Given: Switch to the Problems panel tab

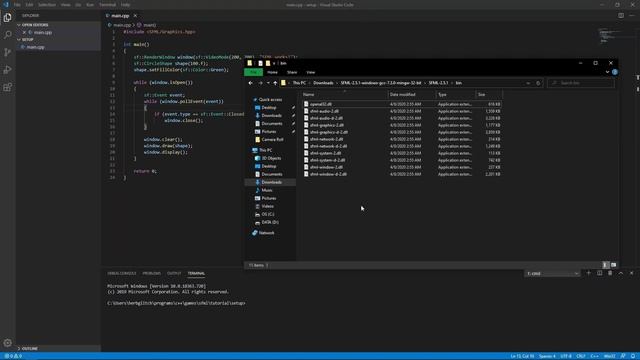Looking at the screenshot, I should [x=151, y=273].
